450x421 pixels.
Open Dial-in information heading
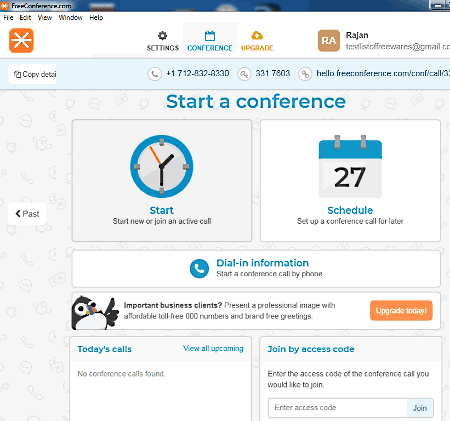coord(262,263)
